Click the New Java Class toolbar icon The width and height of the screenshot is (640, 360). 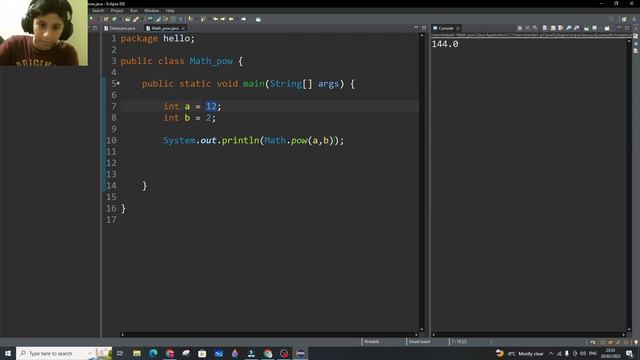pyautogui.click(x=114, y=19)
